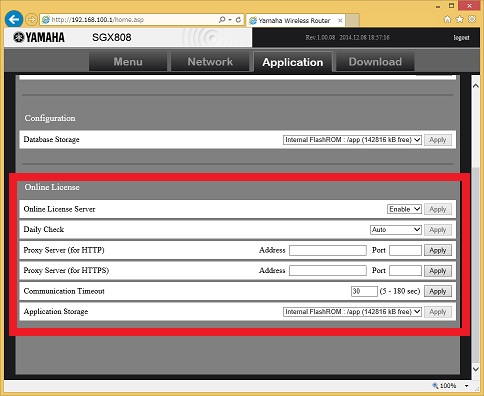Open browser tools gear icon
This screenshot has width=484, height=396.
coord(472,19)
